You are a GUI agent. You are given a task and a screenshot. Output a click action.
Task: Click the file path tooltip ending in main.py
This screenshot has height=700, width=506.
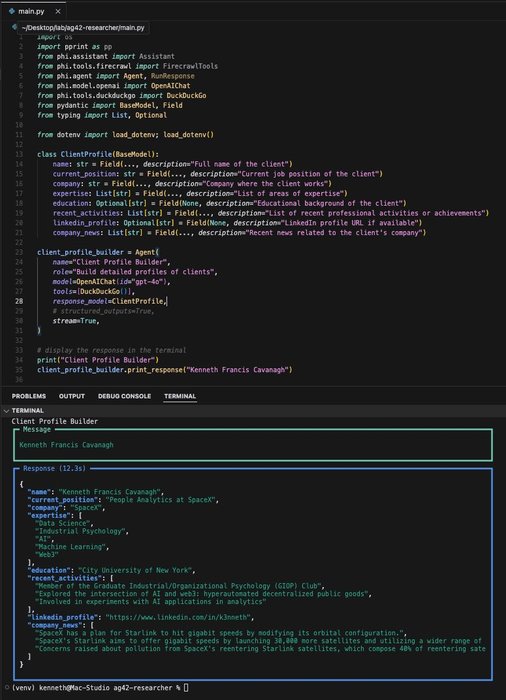coord(83,28)
